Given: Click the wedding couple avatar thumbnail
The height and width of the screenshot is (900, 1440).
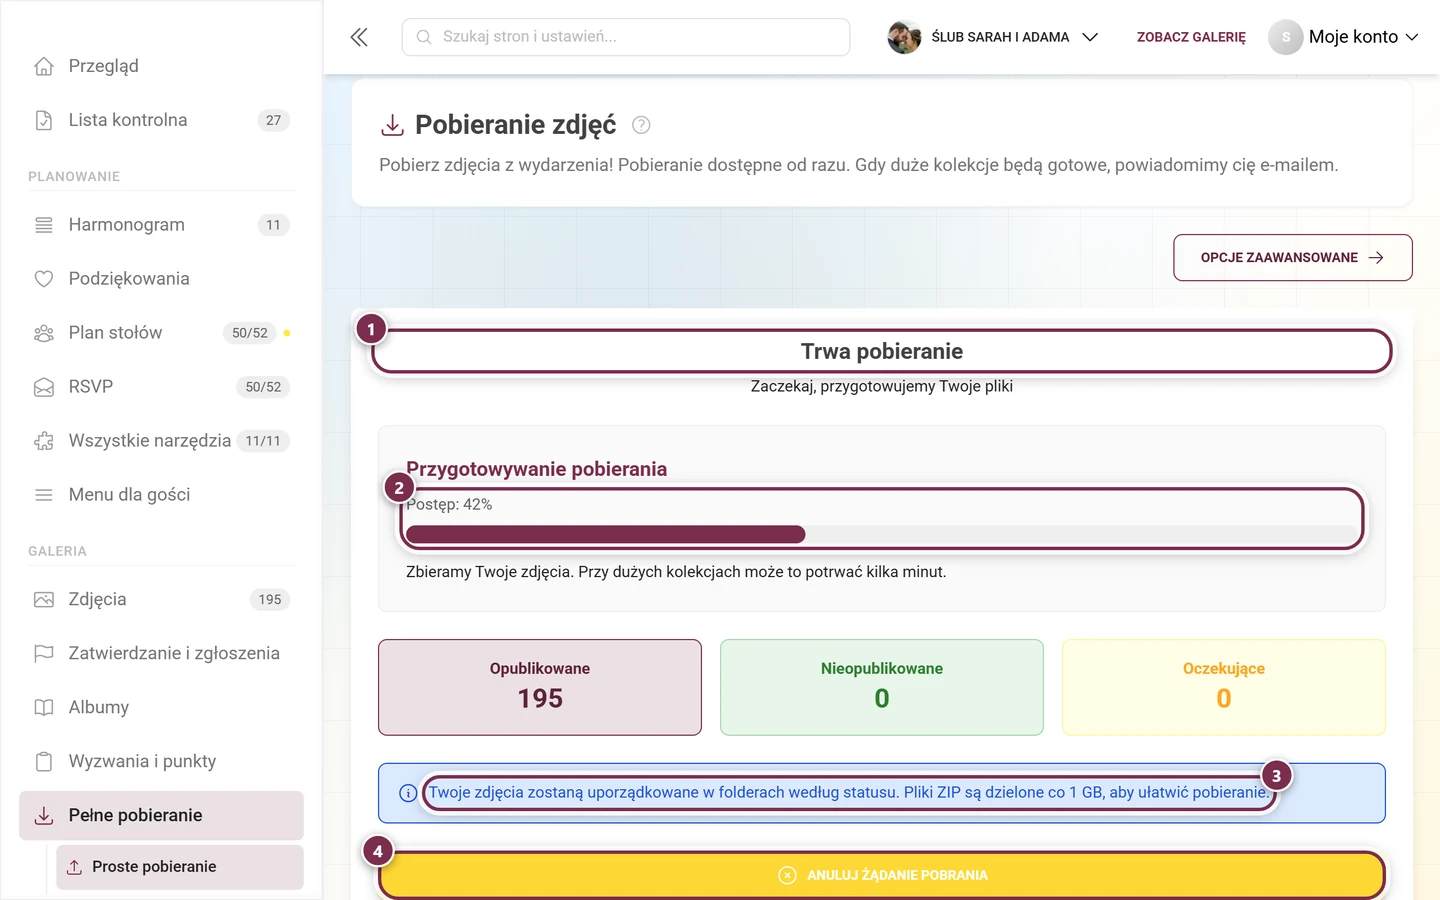Looking at the screenshot, I should tap(904, 37).
